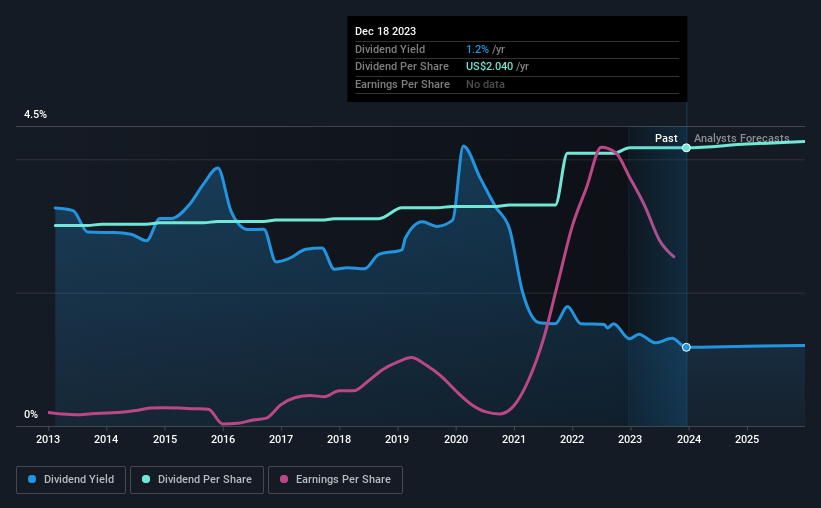Click the tooltip Dividend Yield row label
The height and width of the screenshot is (508, 821).
[x=390, y=49]
